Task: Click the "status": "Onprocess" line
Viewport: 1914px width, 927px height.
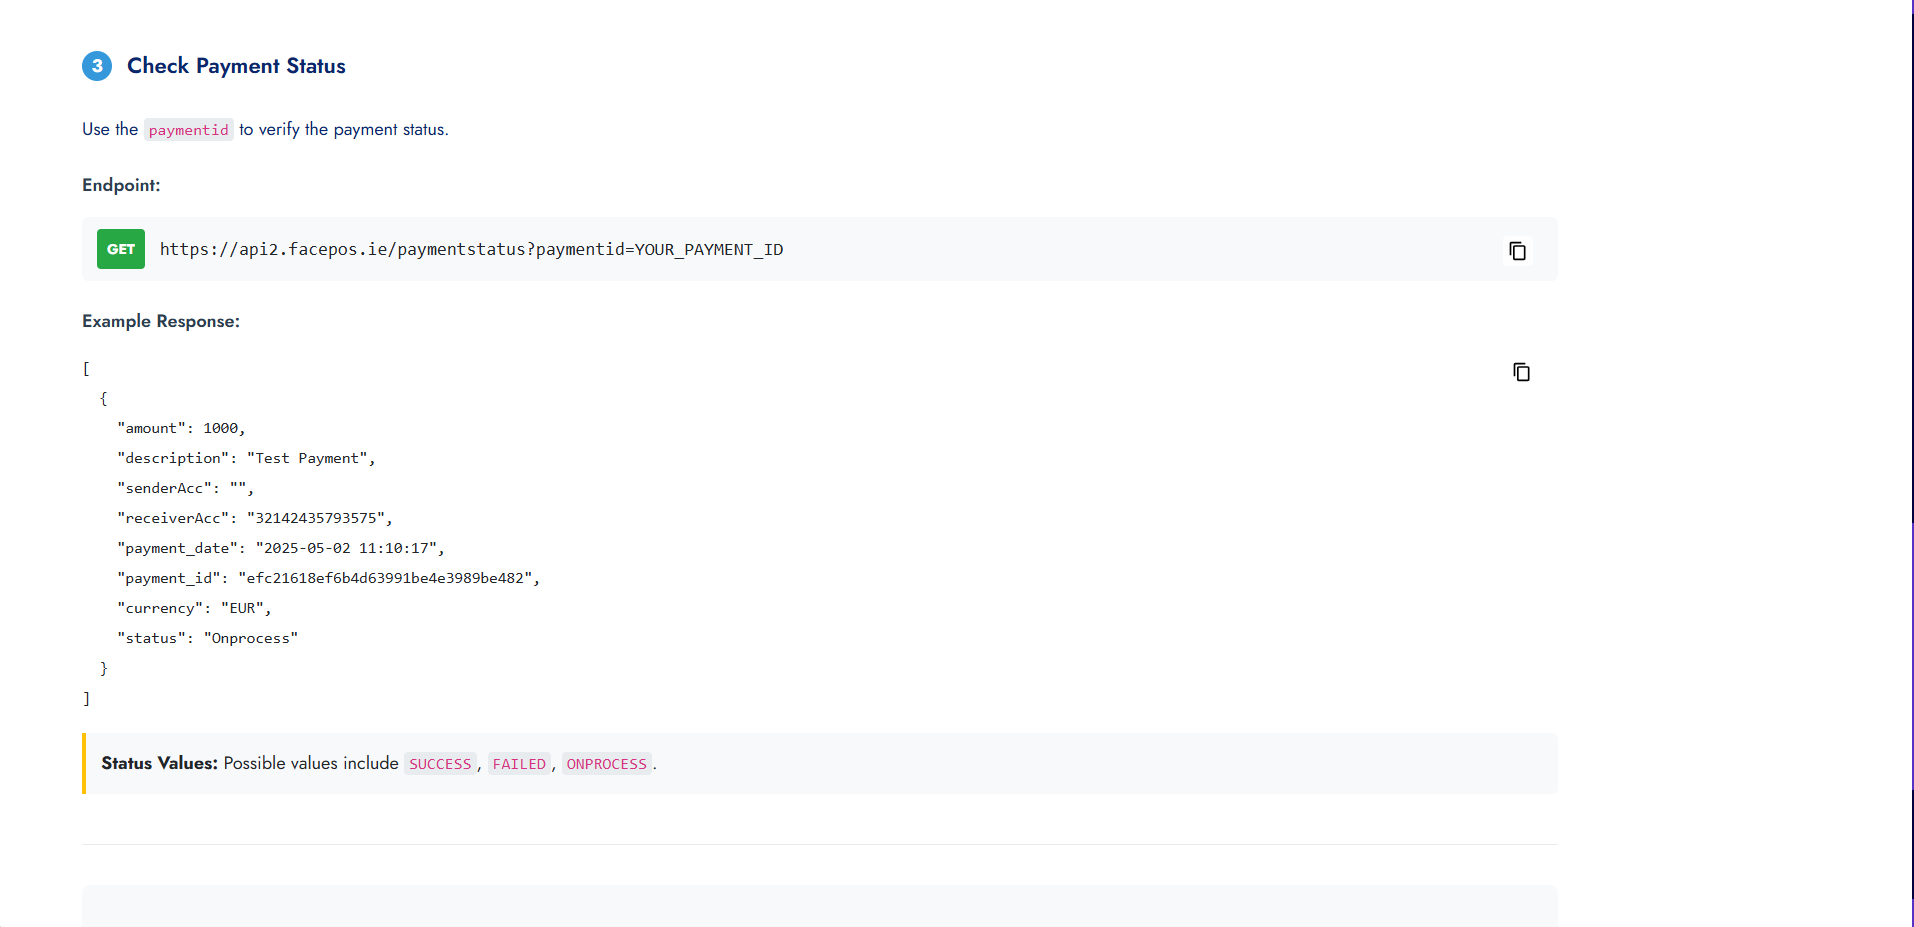Action: click(x=207, y=638)
